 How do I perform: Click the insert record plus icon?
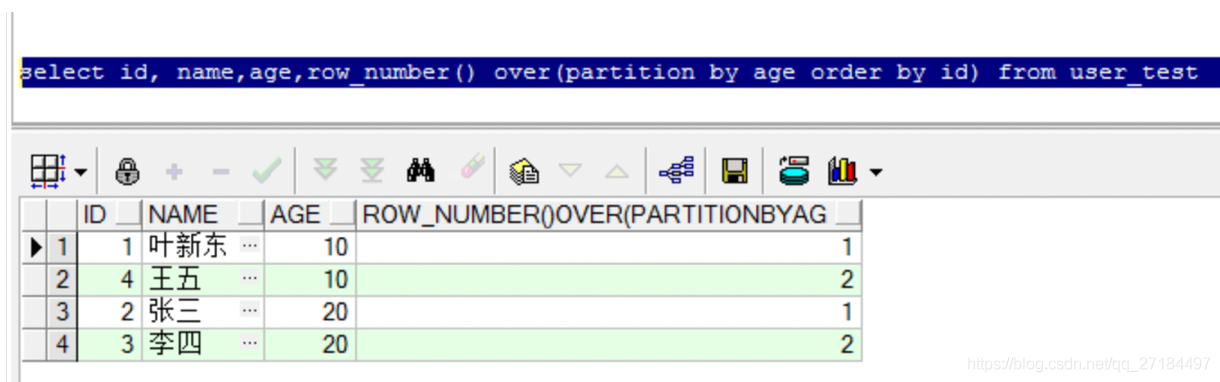[175, 173]
